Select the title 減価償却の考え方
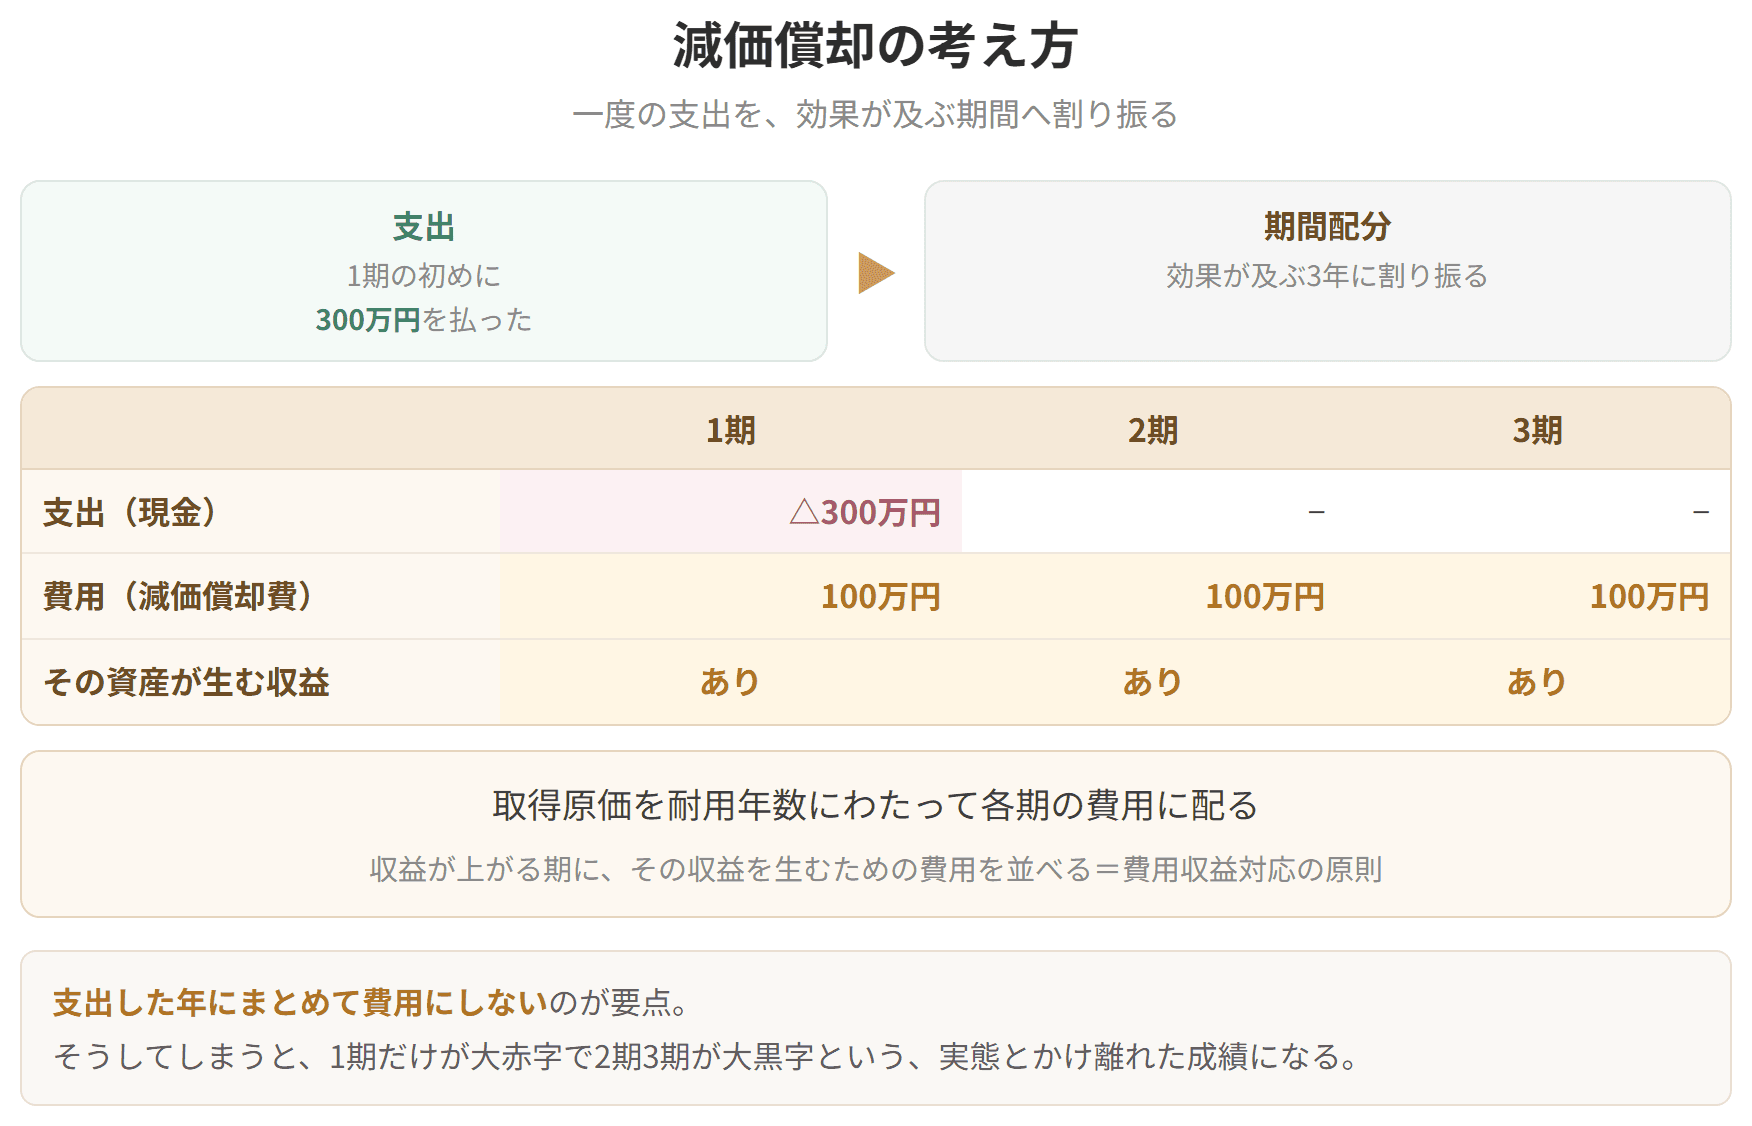 tap(876, 46)
